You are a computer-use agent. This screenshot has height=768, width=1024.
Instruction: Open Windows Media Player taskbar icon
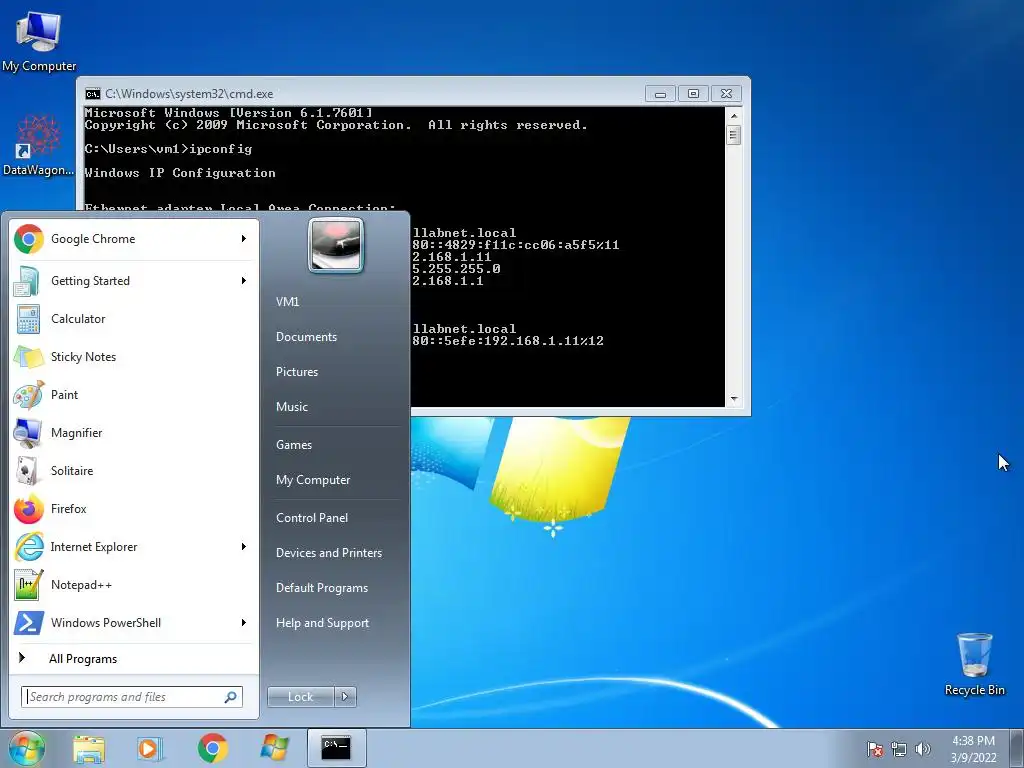150,748
